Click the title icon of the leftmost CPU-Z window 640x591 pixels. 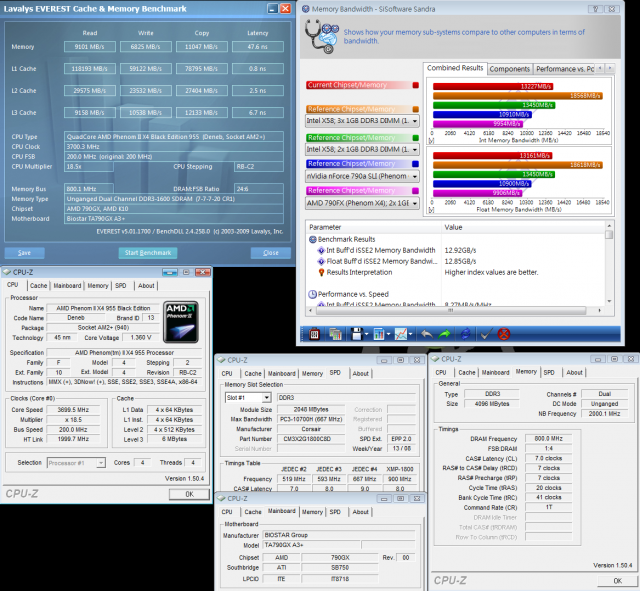tap(7, 272)
